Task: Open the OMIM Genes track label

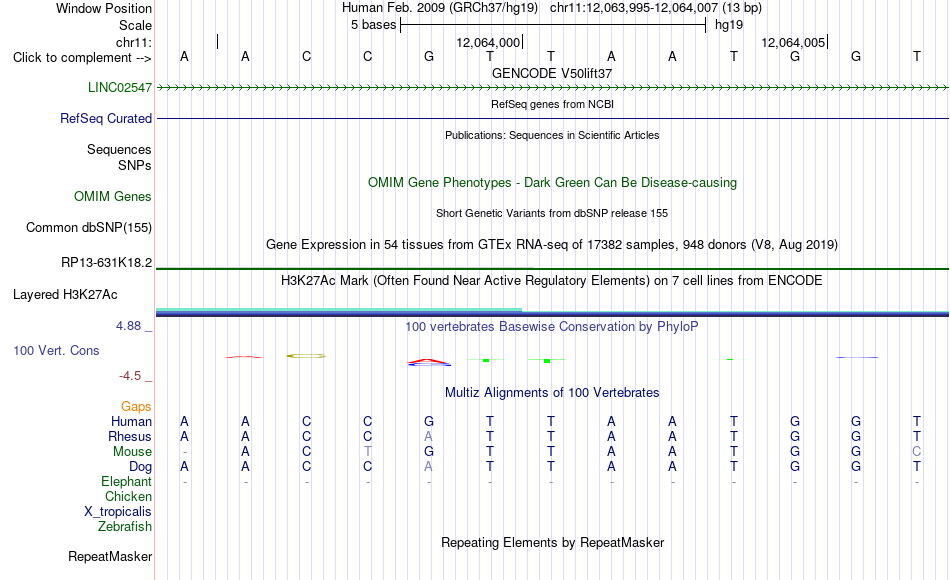Action: tap(113, 196)
